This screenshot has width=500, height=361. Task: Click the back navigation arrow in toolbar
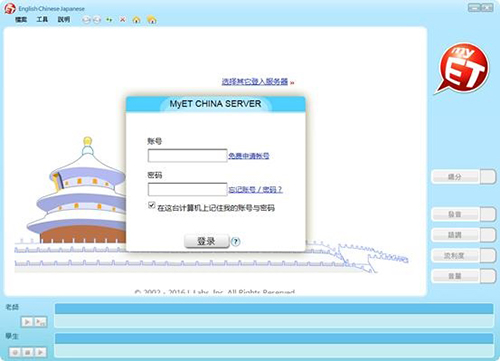[86, 20]
